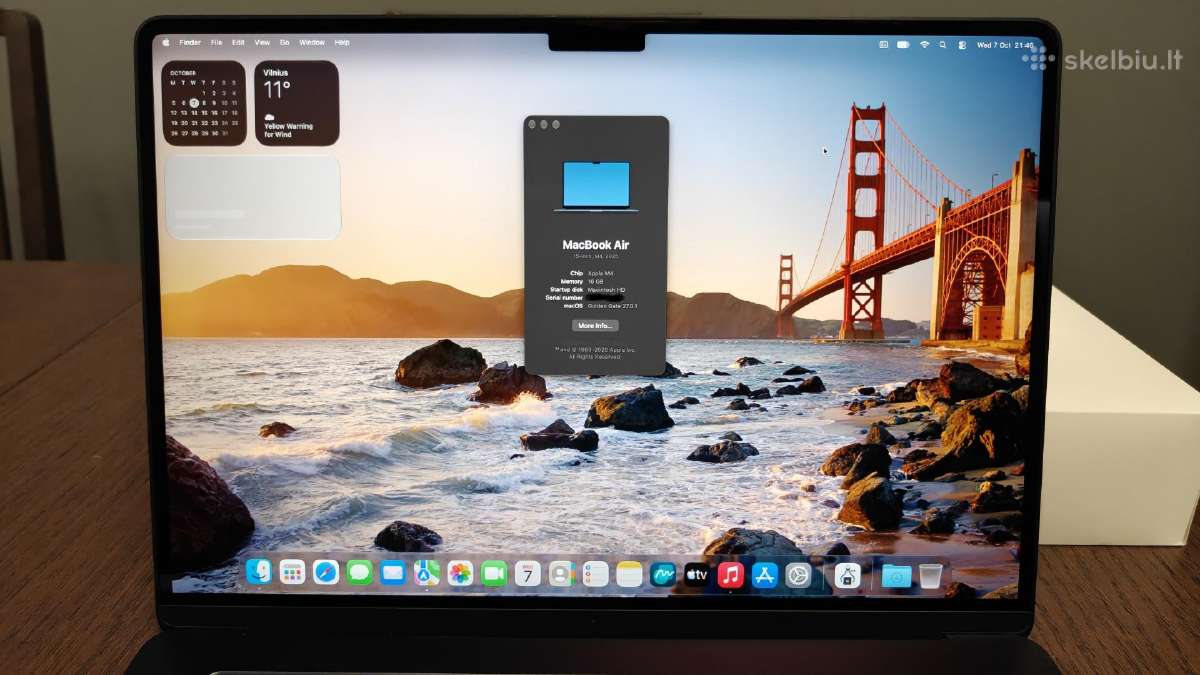Open Control Center in menu bar
This screenshot has height=675, width=1200.
click(962, 44)
